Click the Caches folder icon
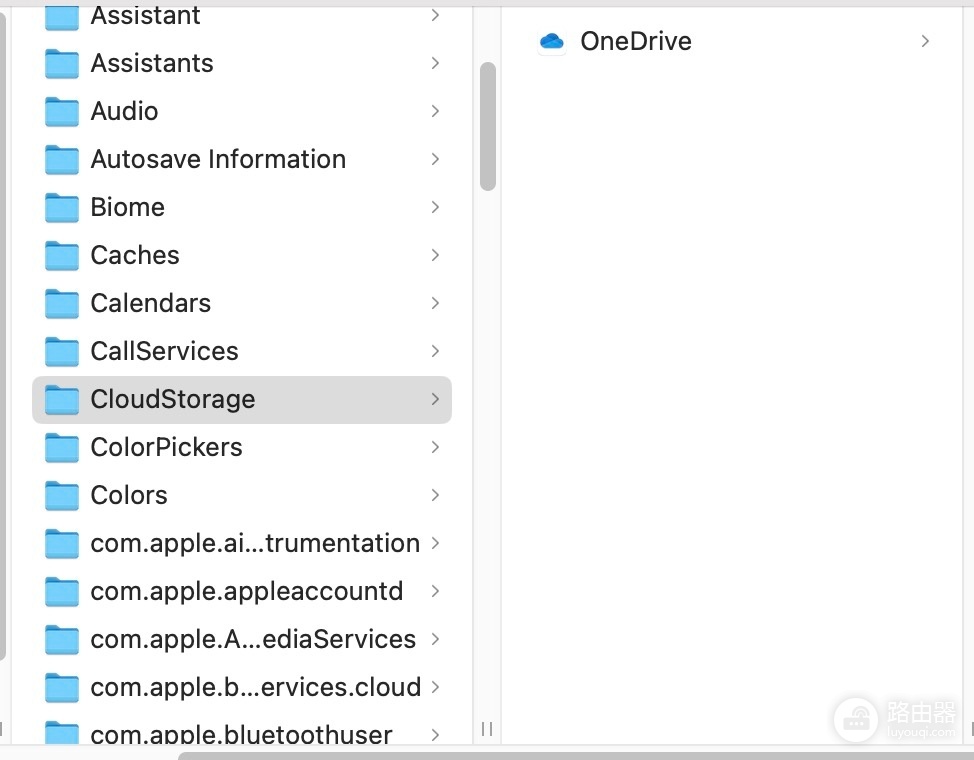974x760 pixels. tap(61, 255)
